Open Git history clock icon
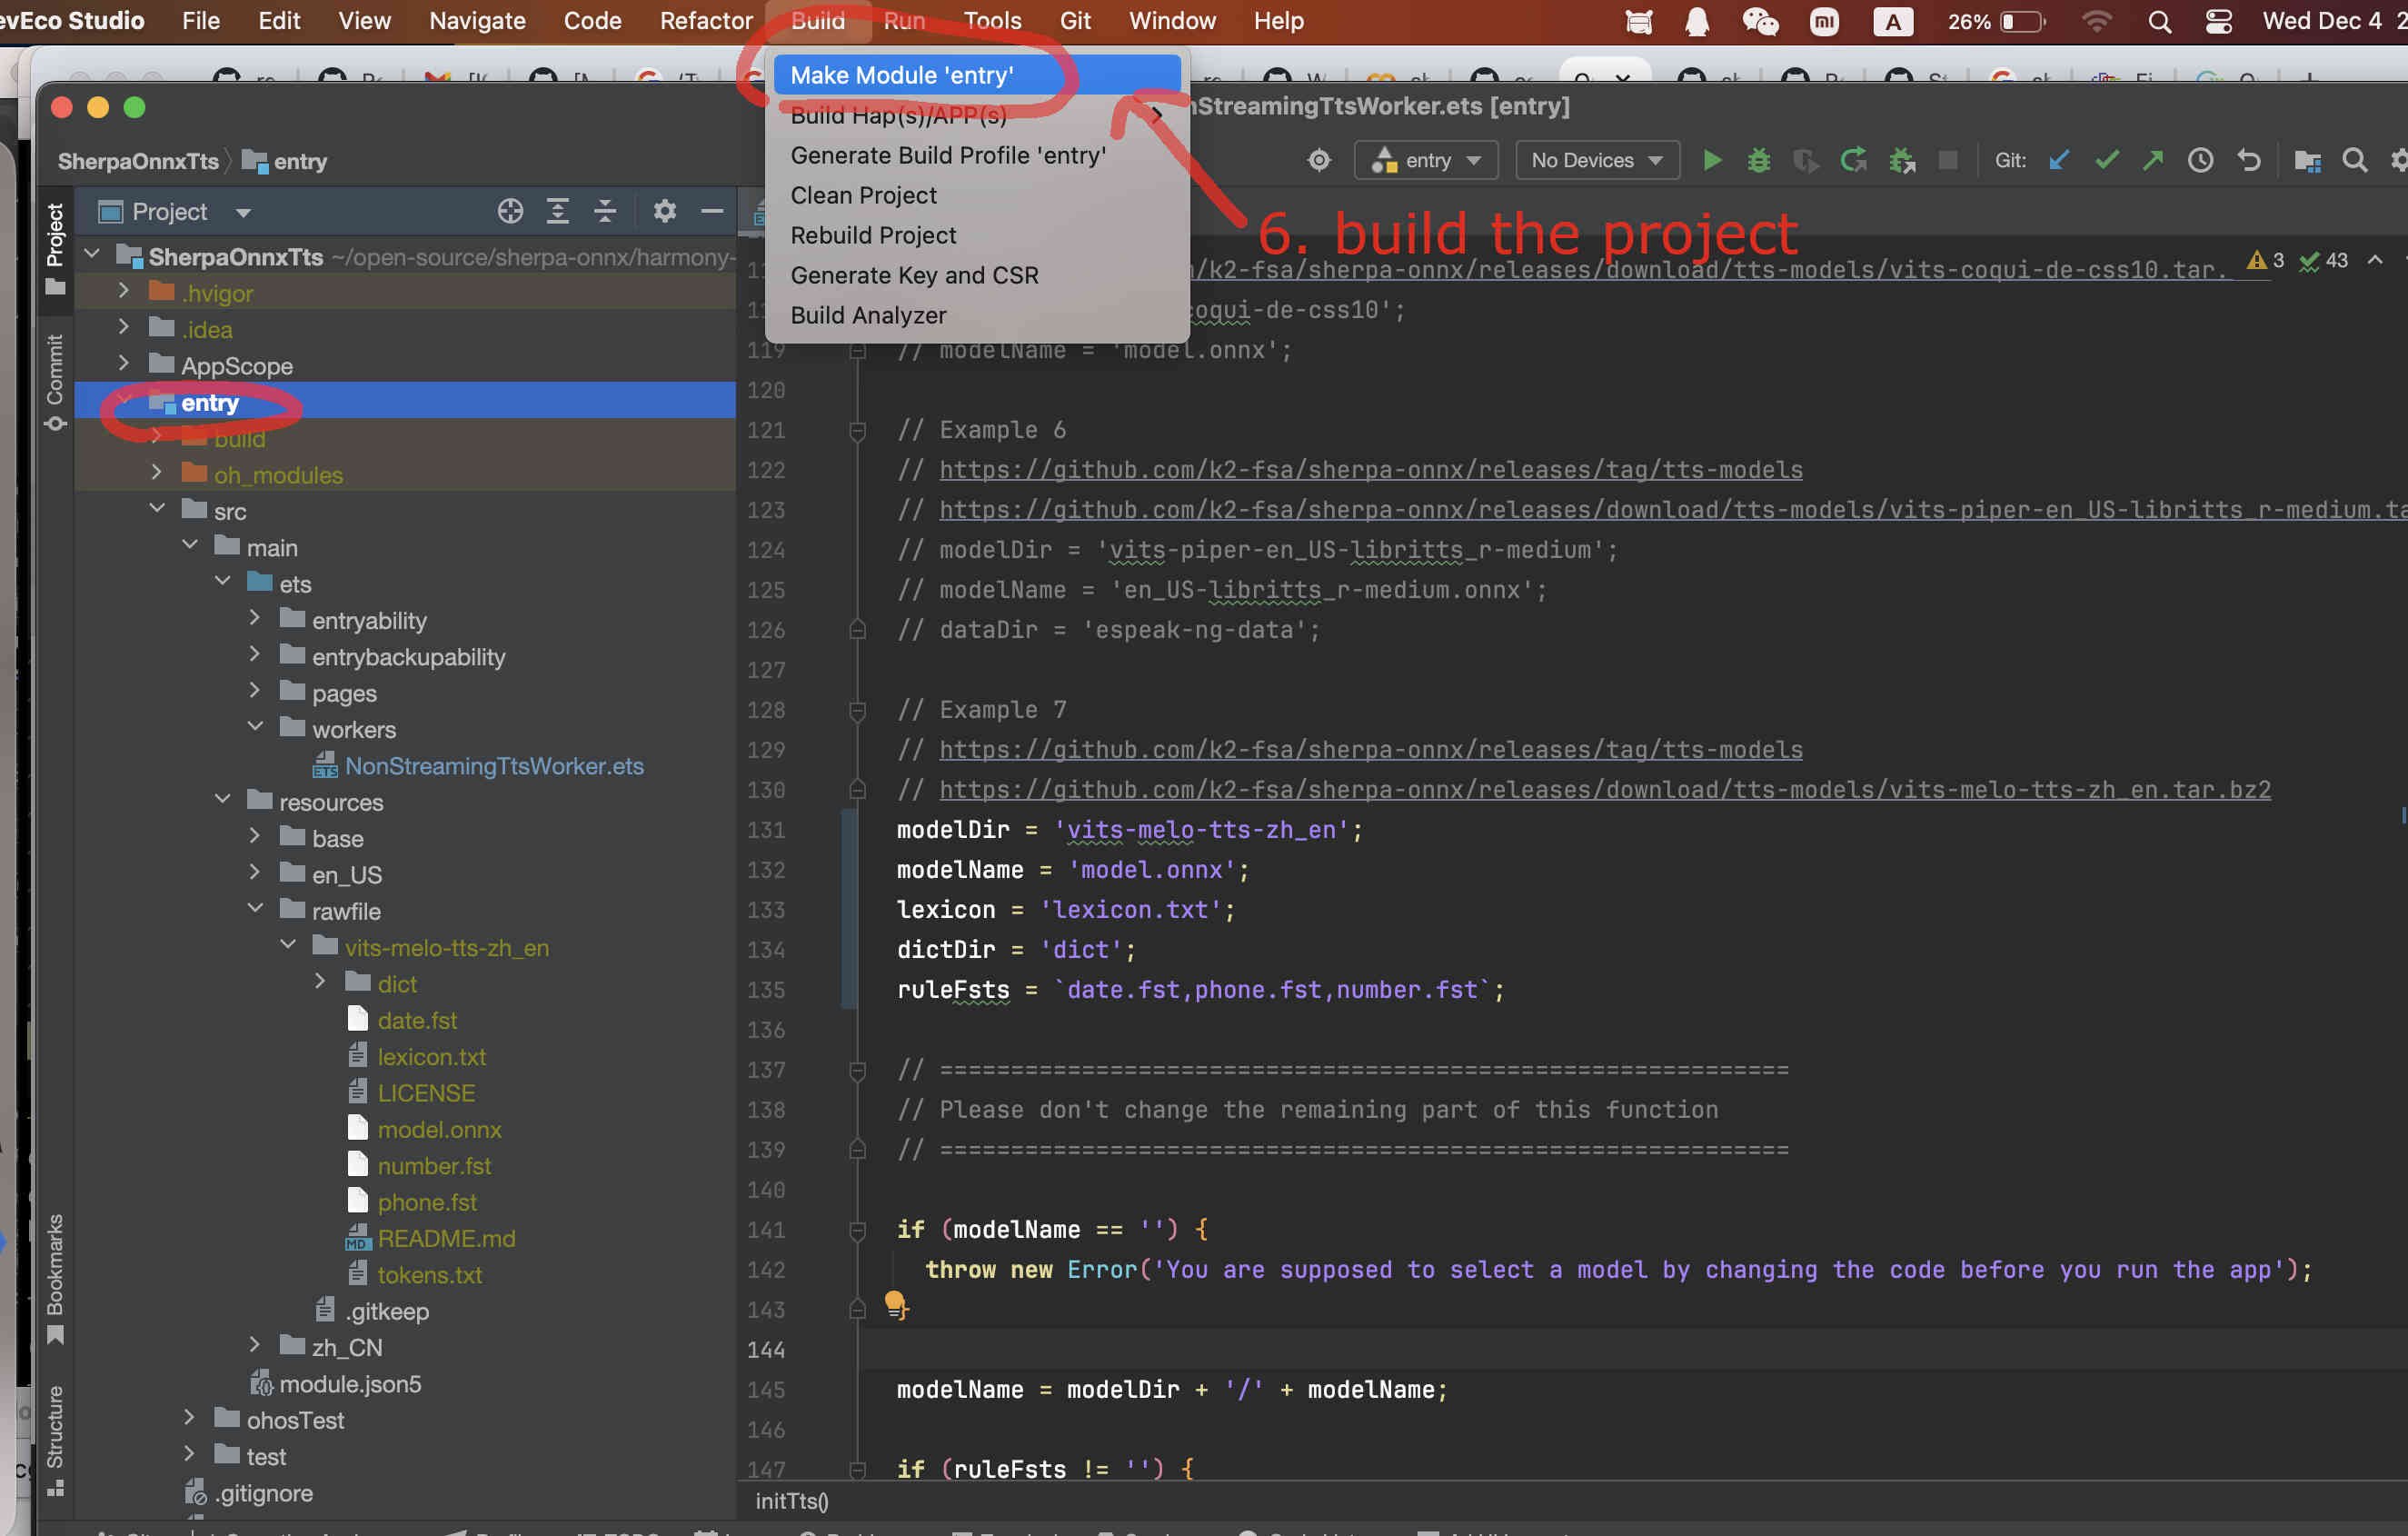This screenshot has width=2408, height=1536. pyautogui.click(x=2200, y=160)
